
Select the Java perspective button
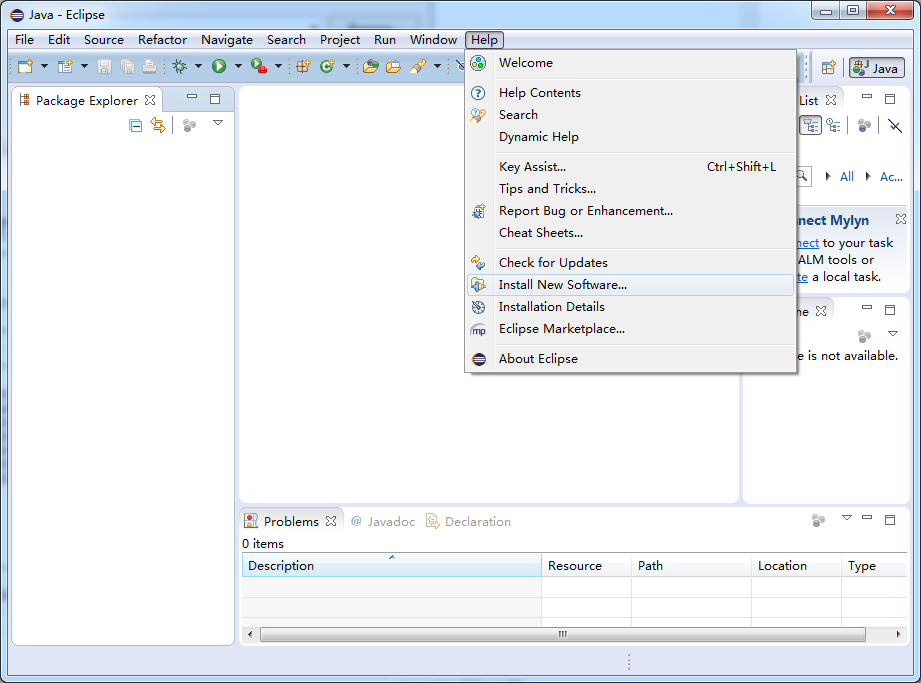[876, 68]
